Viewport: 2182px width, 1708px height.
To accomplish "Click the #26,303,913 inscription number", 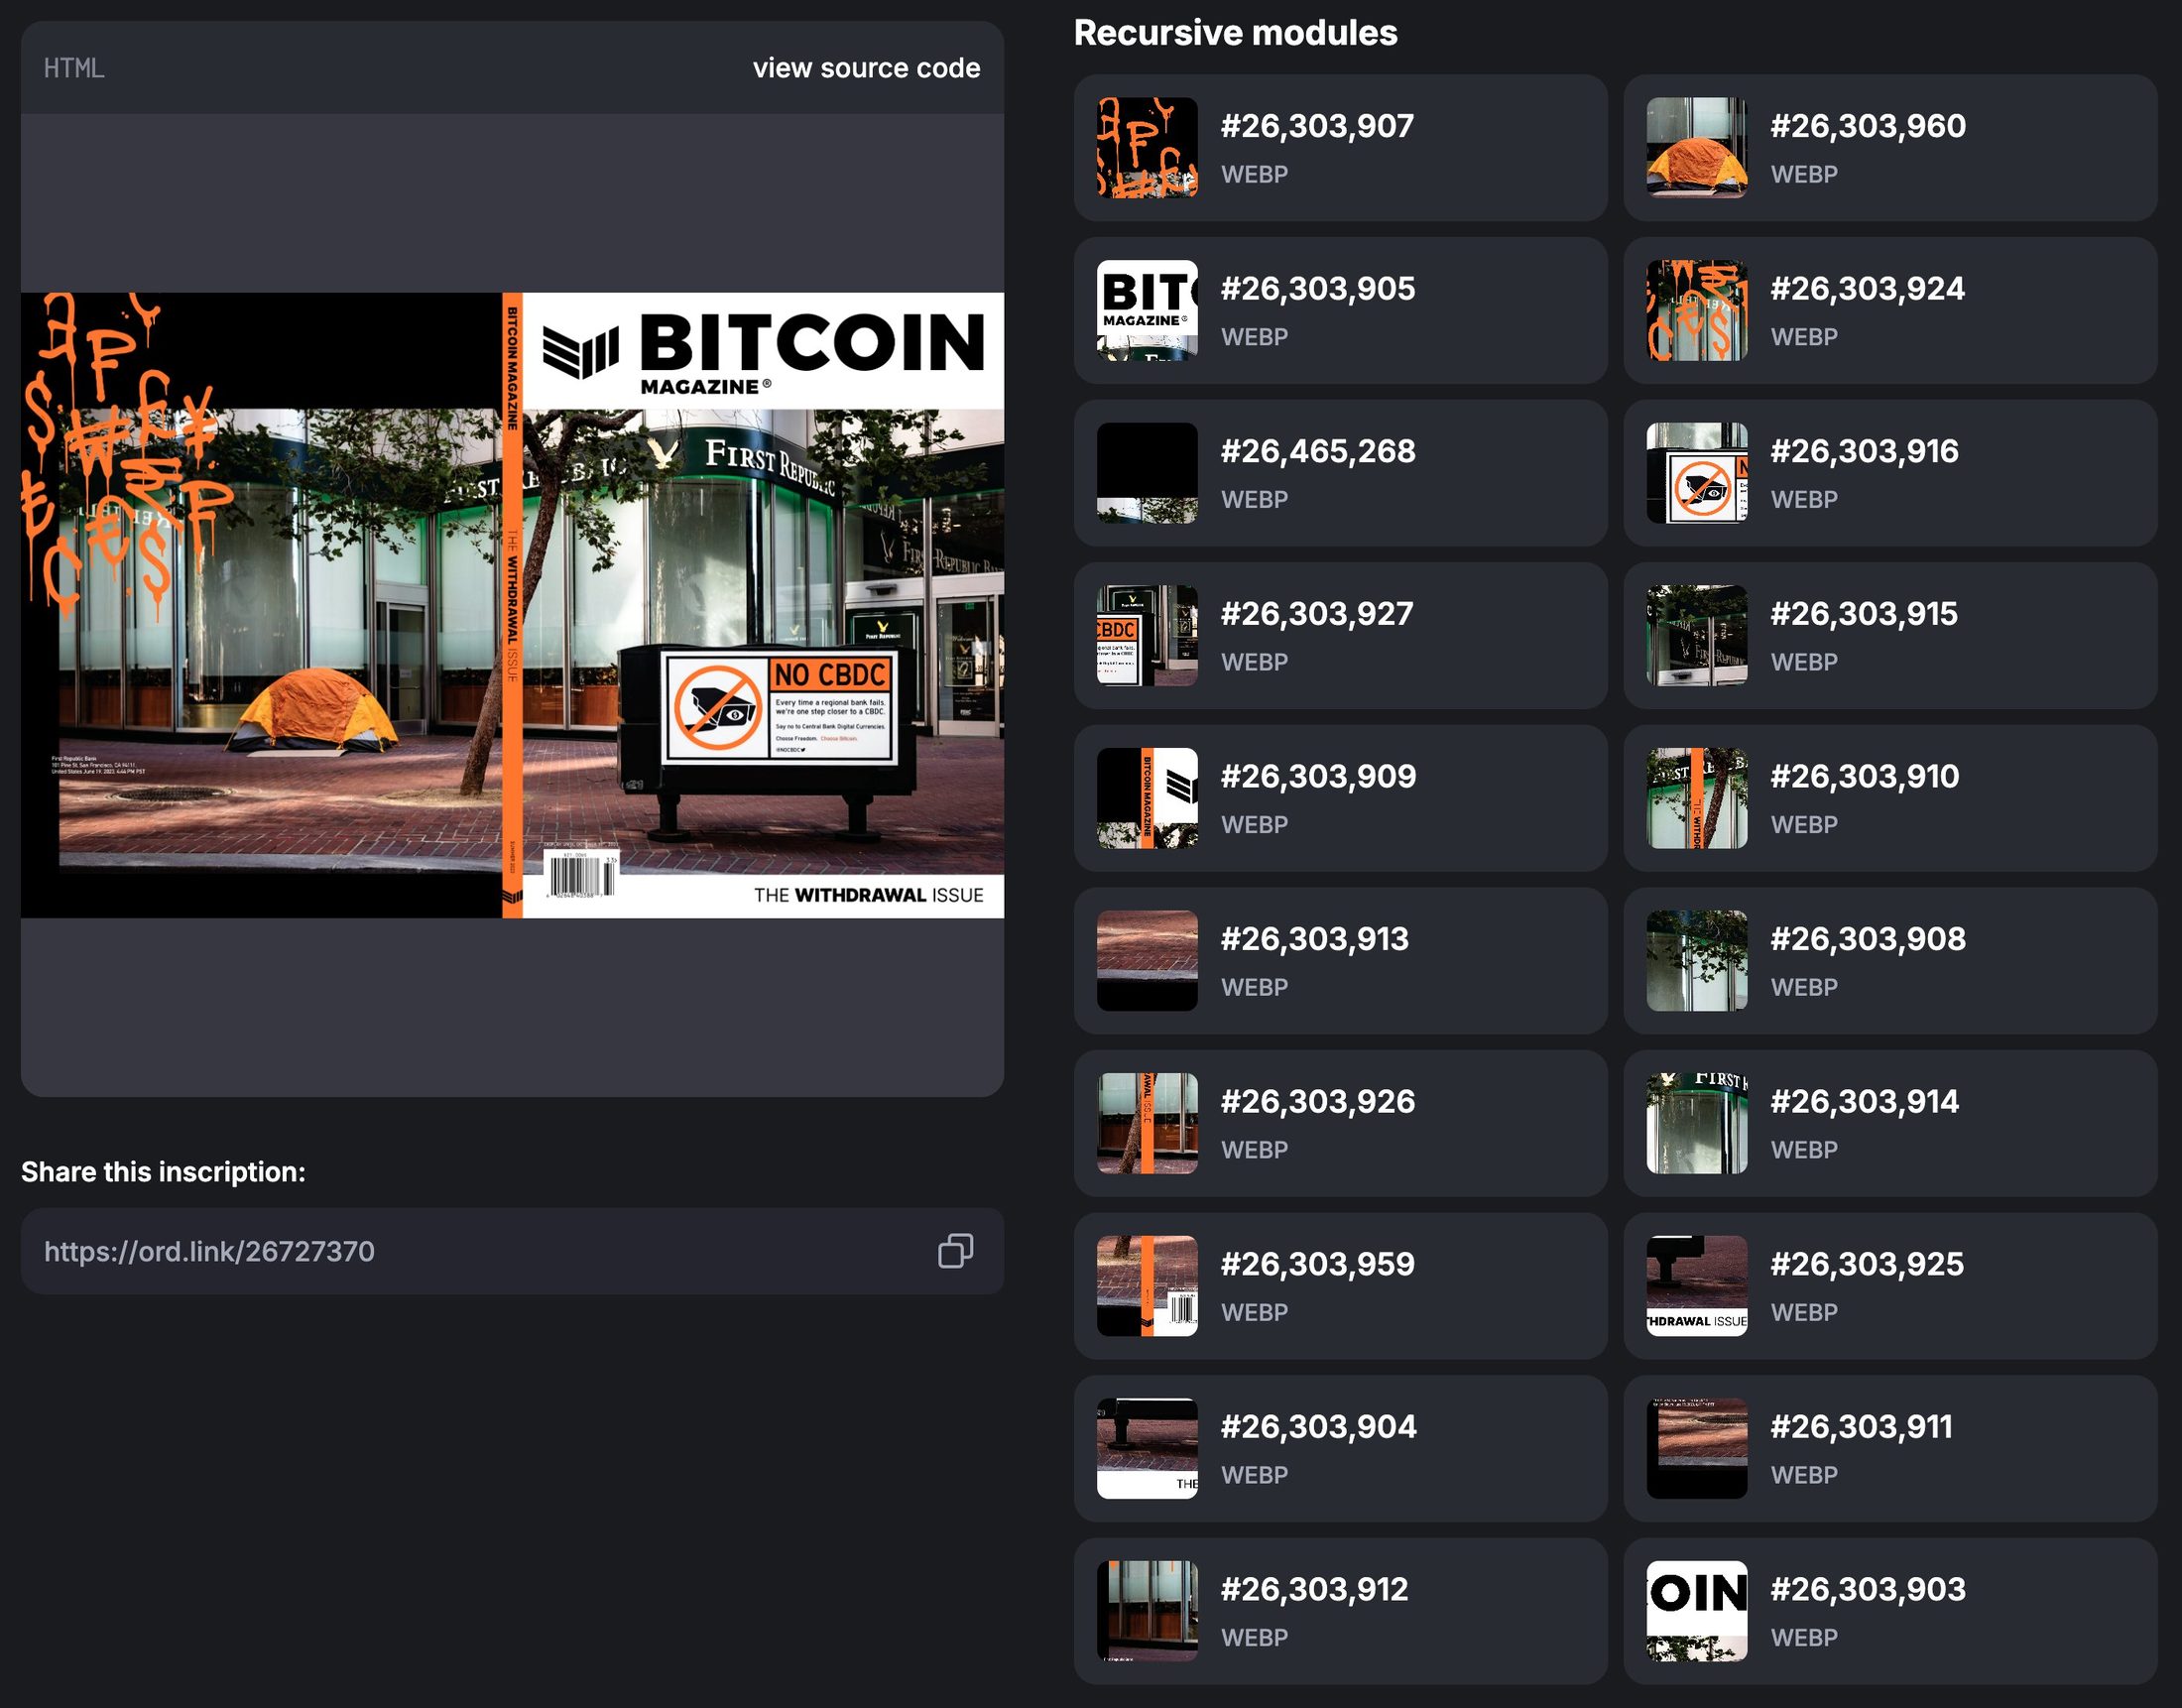I will pos(1314,939).
